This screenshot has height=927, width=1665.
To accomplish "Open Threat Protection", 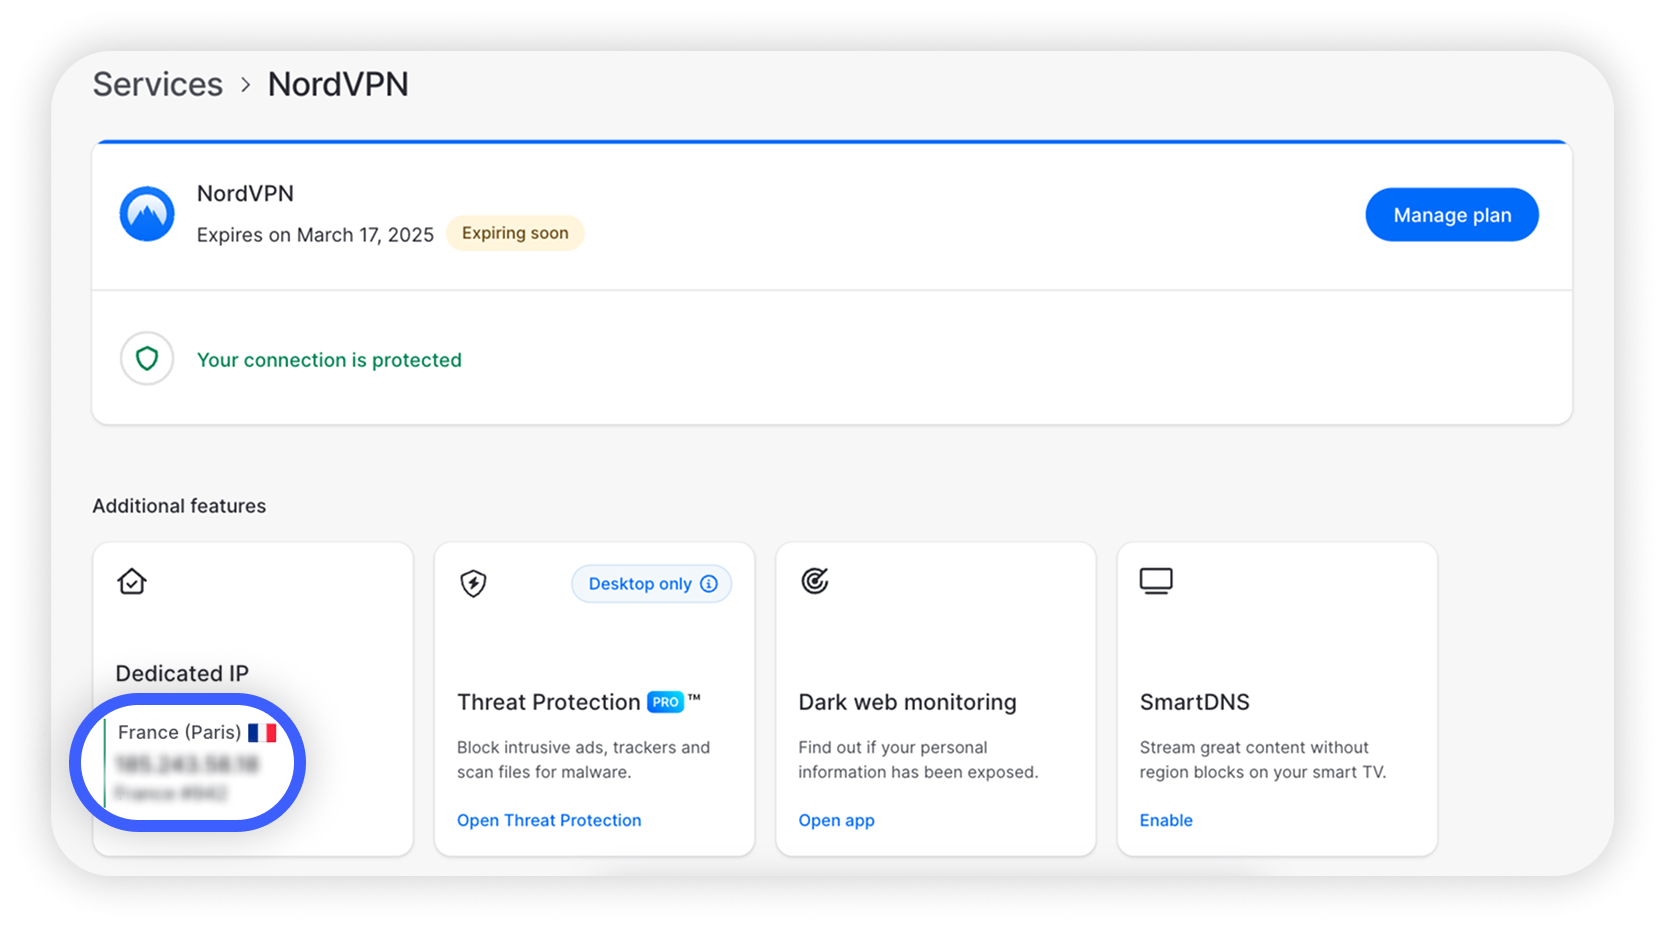I will [x=548, y=819].
